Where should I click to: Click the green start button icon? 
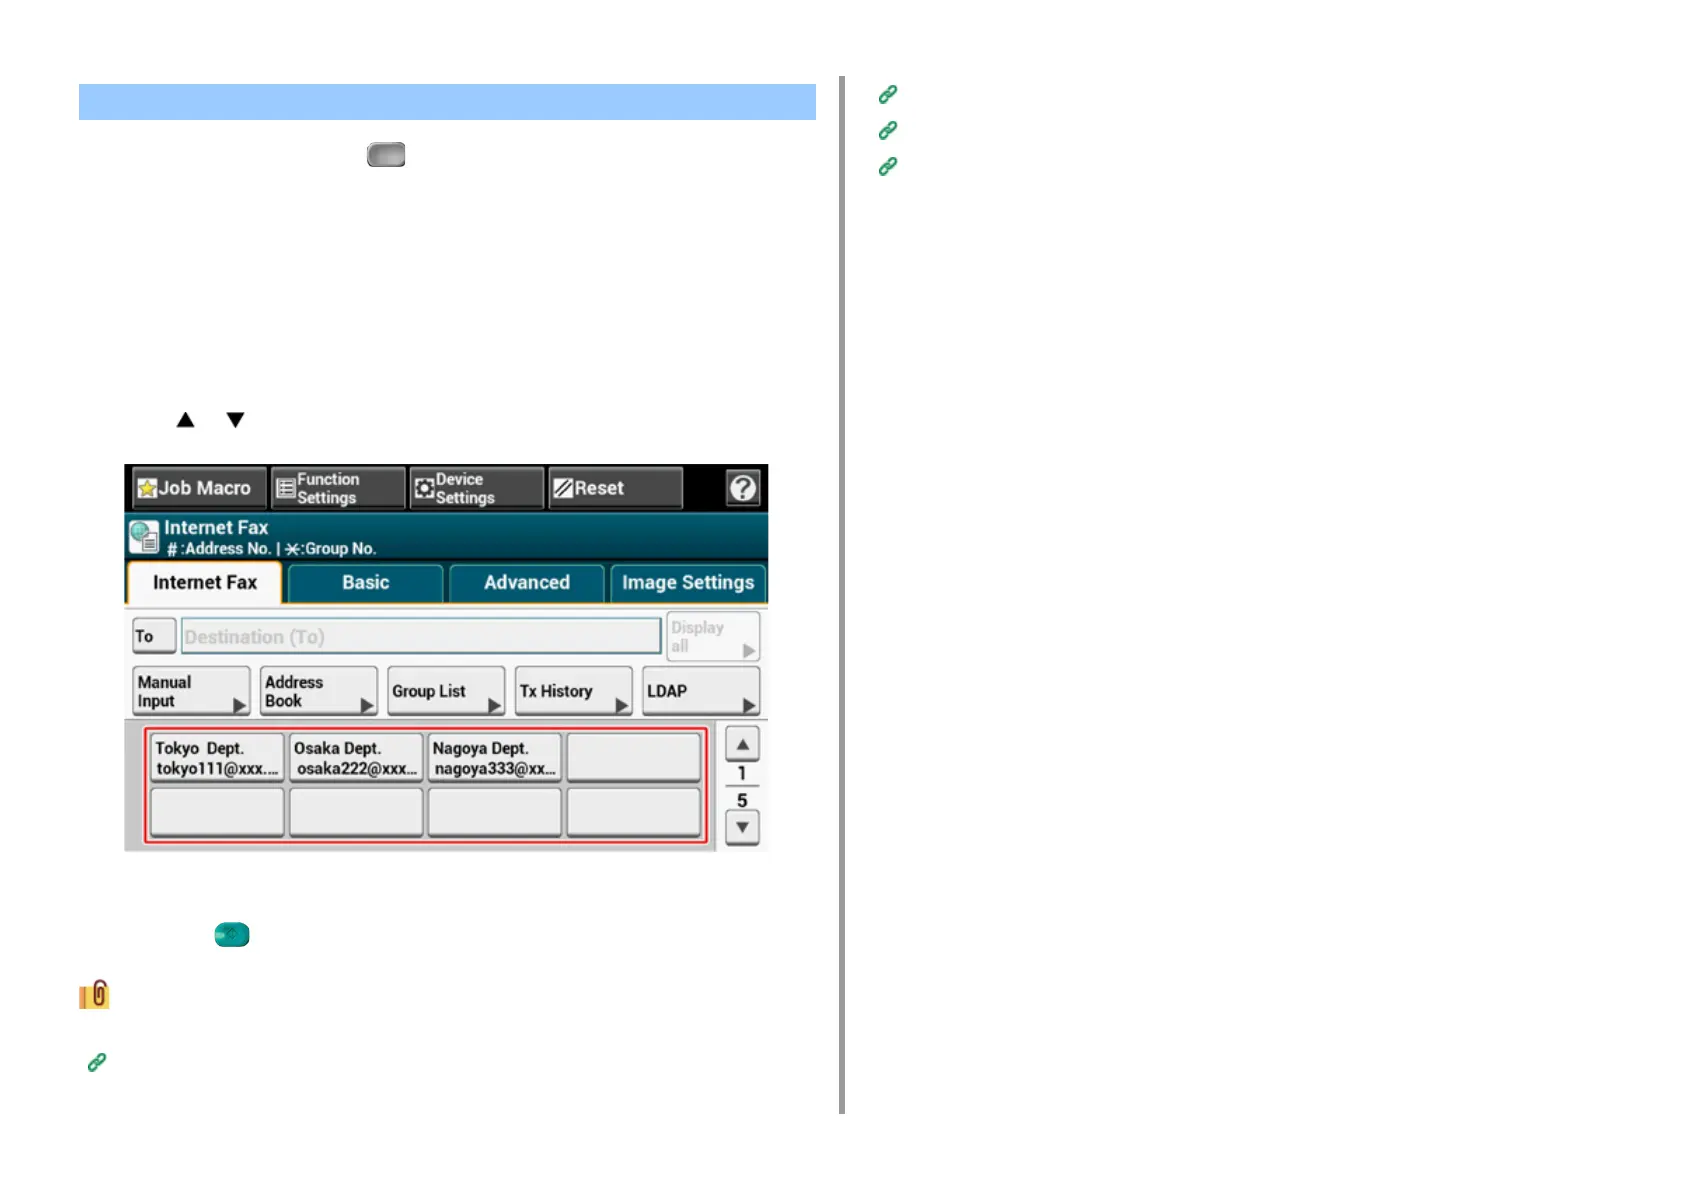(232, 935)
